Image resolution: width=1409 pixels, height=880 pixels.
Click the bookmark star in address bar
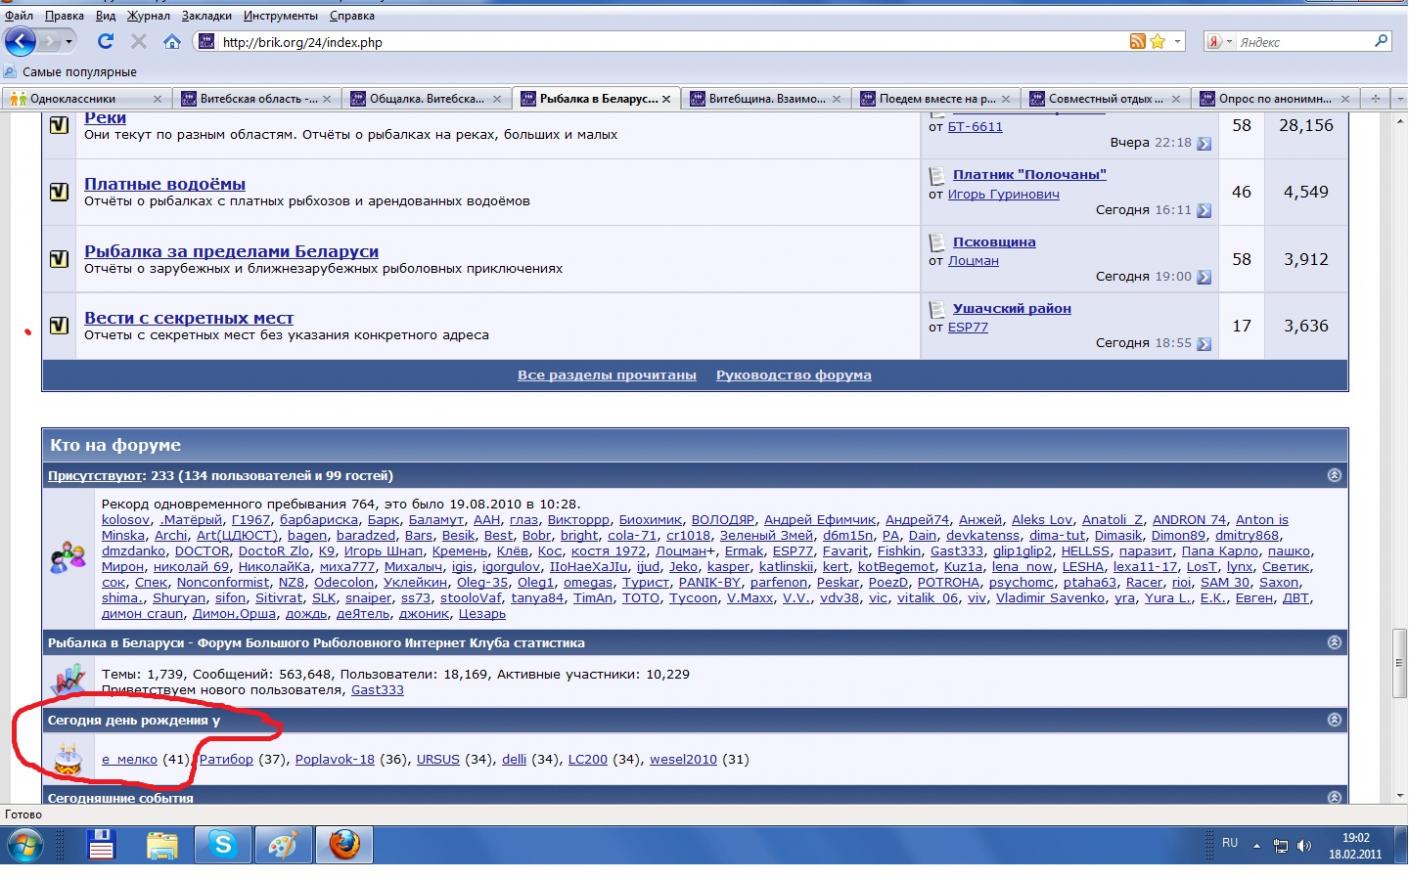coord(1157,41)
